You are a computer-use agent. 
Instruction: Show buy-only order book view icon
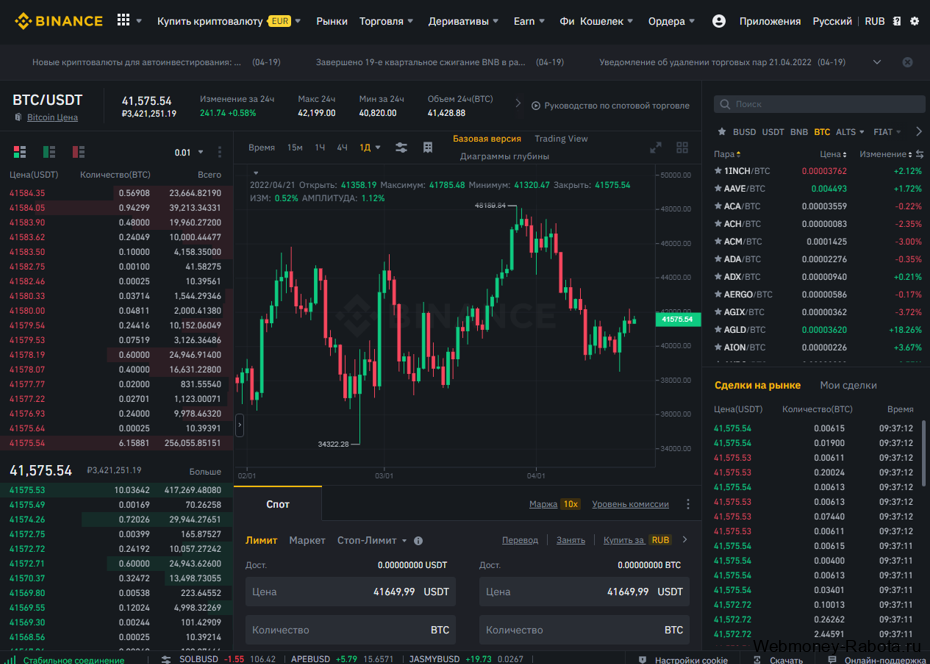click(49, 152)
